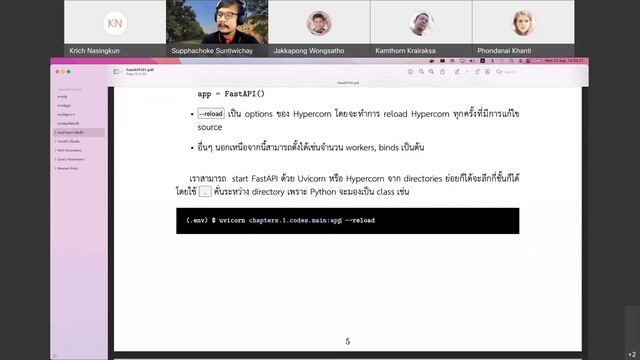Click the word source in the bullet
Screen dimensions: 640x360
pos(210,127)
